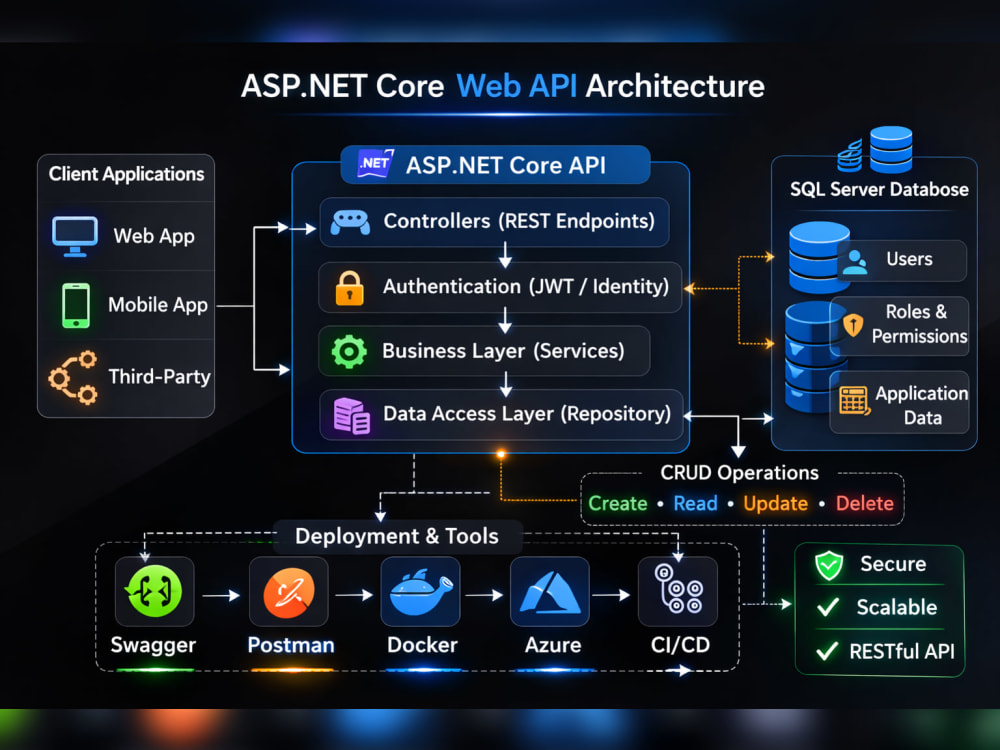The image size is (1000, 750).
Task: Click the 'RESTful API' text
Action: pyautogui.click(x=902, y=651)
